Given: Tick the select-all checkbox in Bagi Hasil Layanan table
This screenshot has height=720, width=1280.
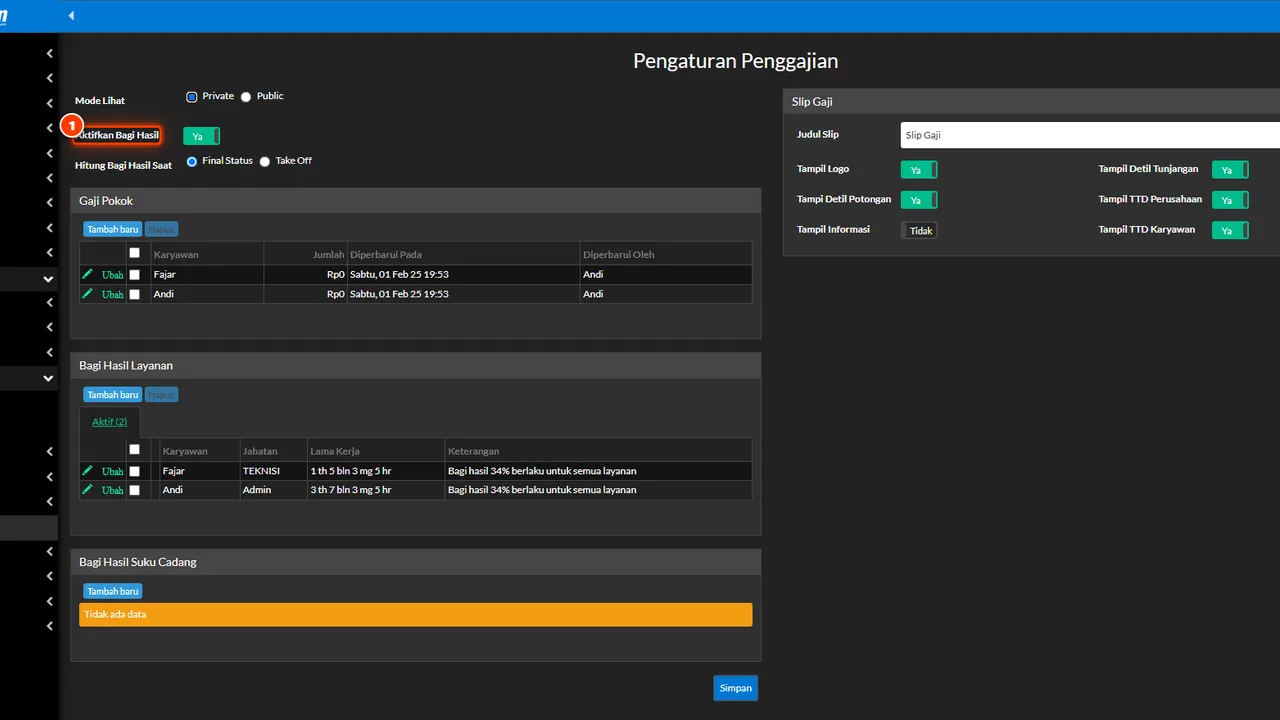Looking at the screenshot, I should point(135,449).
